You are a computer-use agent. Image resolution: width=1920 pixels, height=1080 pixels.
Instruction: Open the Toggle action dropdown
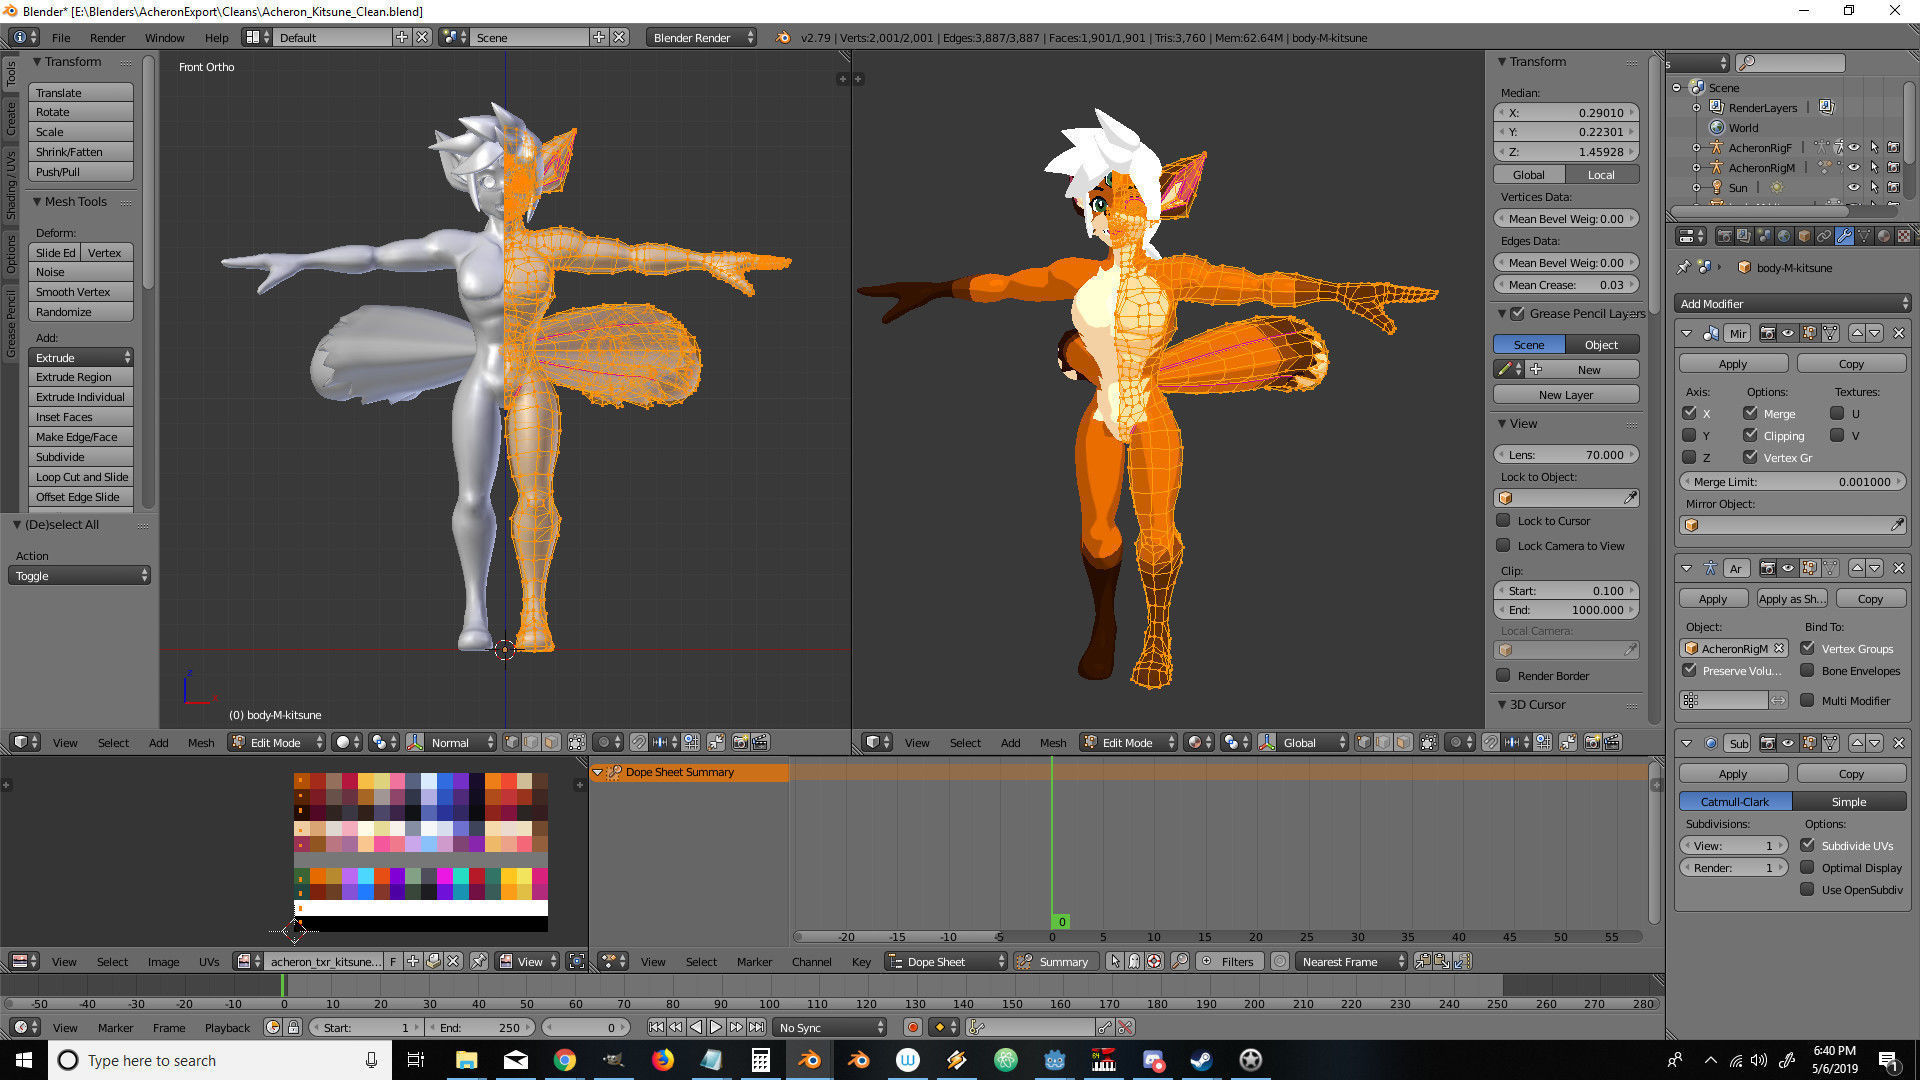tap(79, 575)
